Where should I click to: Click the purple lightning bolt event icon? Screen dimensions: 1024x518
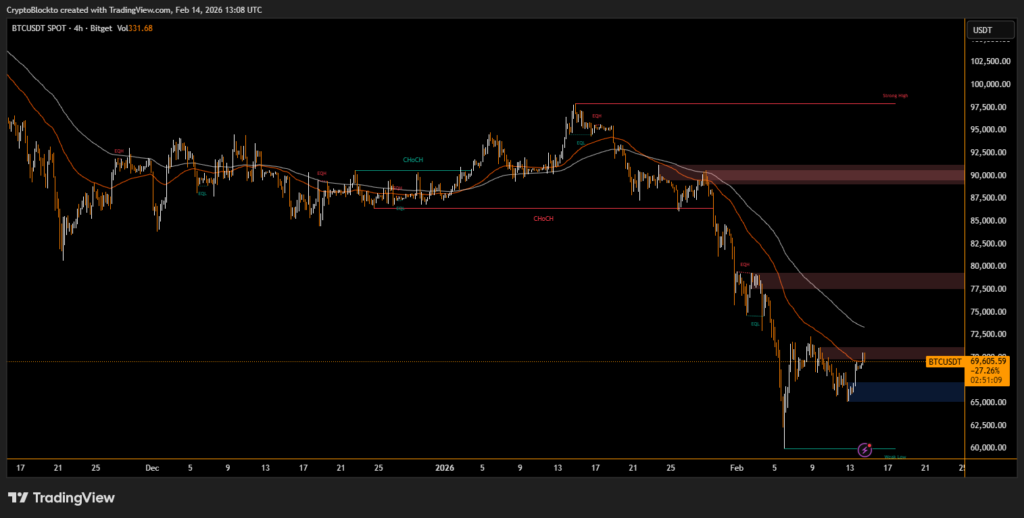[x=865, y=451]
